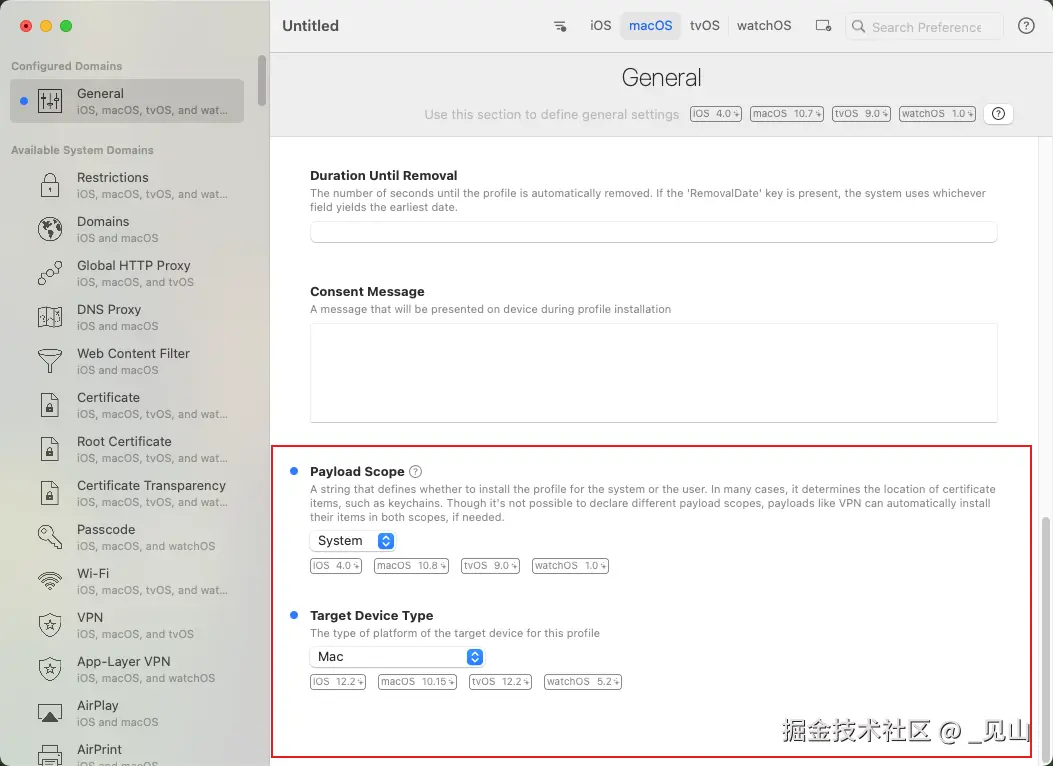Click the sidebar vertical scrollbar
Viewport: 1053px width, 766px height.
pos(262,81)
